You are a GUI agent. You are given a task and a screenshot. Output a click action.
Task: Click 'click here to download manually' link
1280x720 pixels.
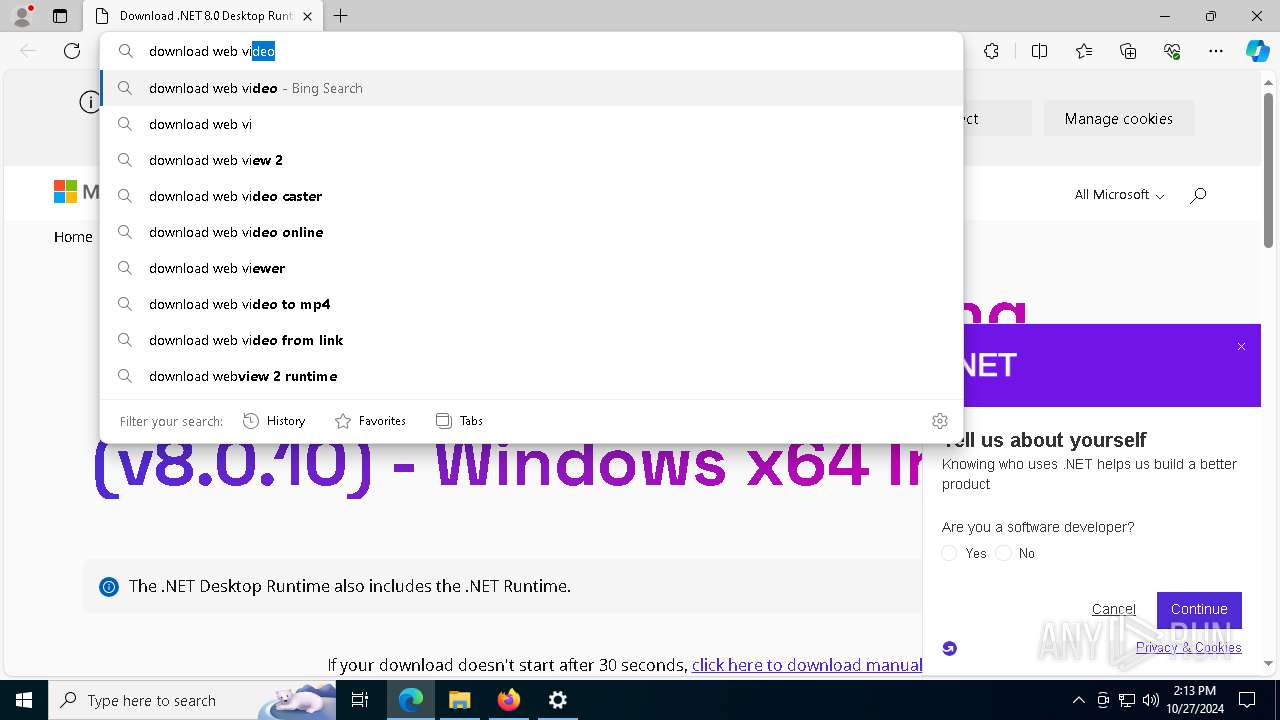click(807, 665)
